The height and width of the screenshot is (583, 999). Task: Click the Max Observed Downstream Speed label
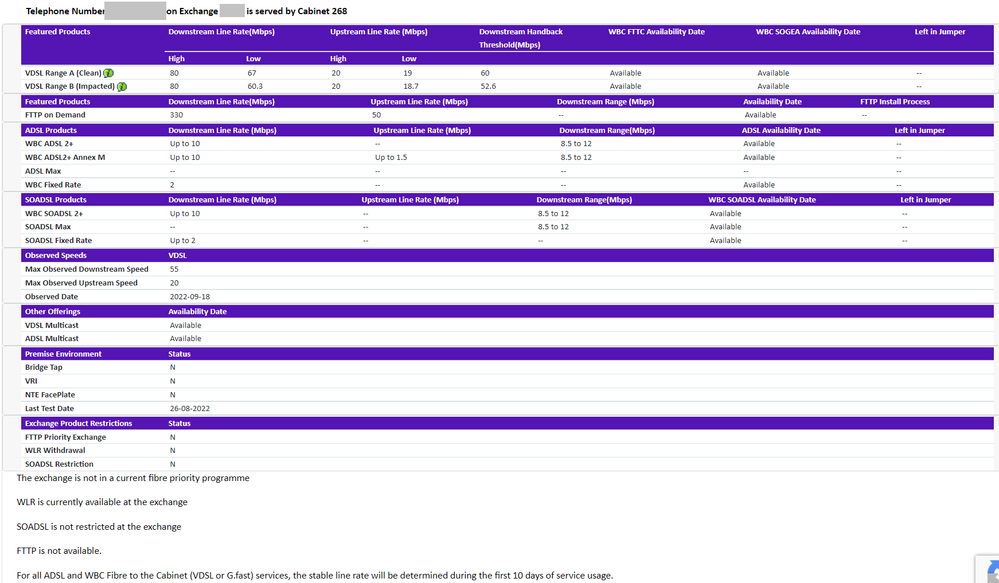click(x=87, y=269)
